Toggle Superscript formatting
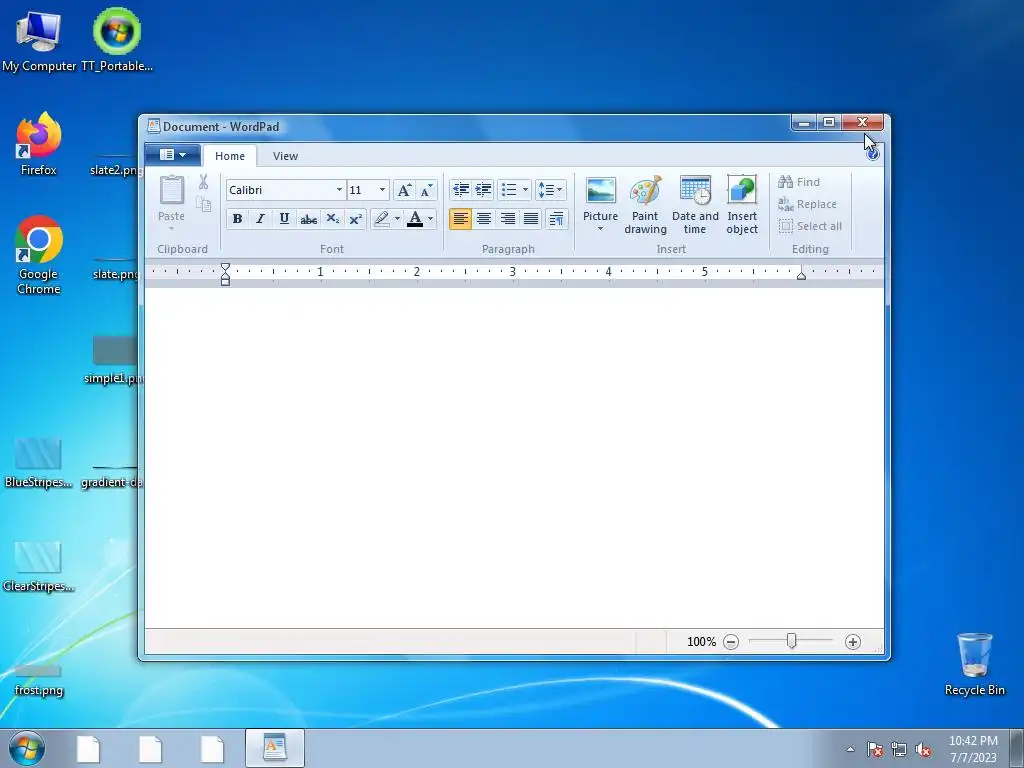 pyautogui.click(x=355, y=219)
